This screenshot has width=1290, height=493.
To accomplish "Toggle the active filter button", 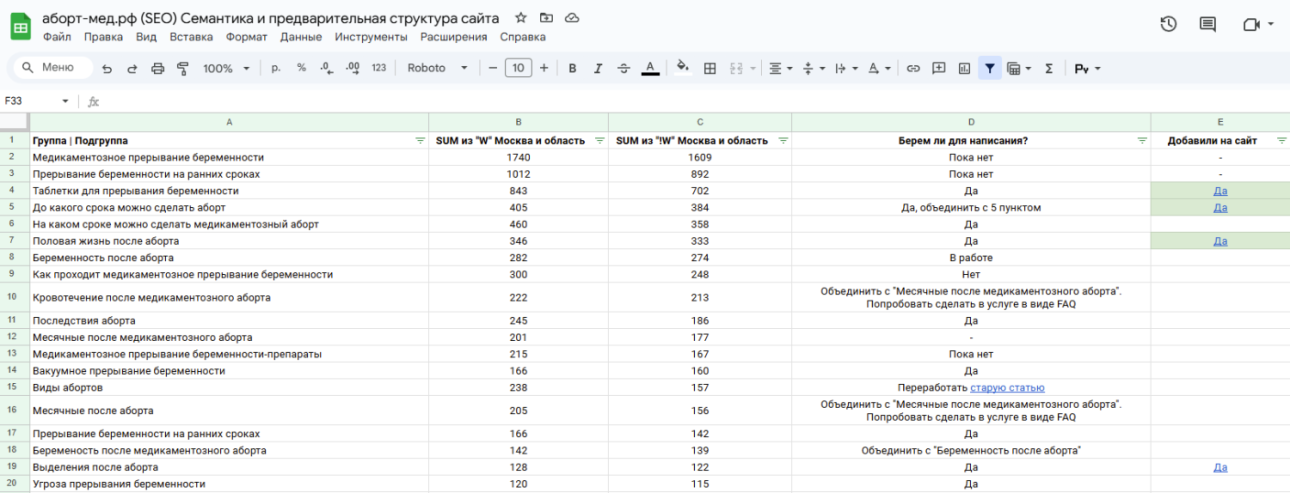I will click(989, 68).
